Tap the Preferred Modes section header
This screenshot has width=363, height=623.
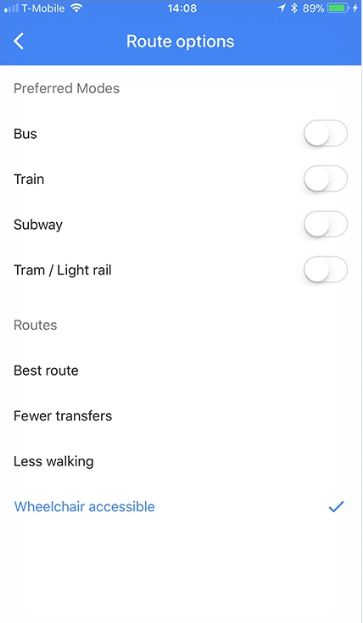click(x=66, y=88)
